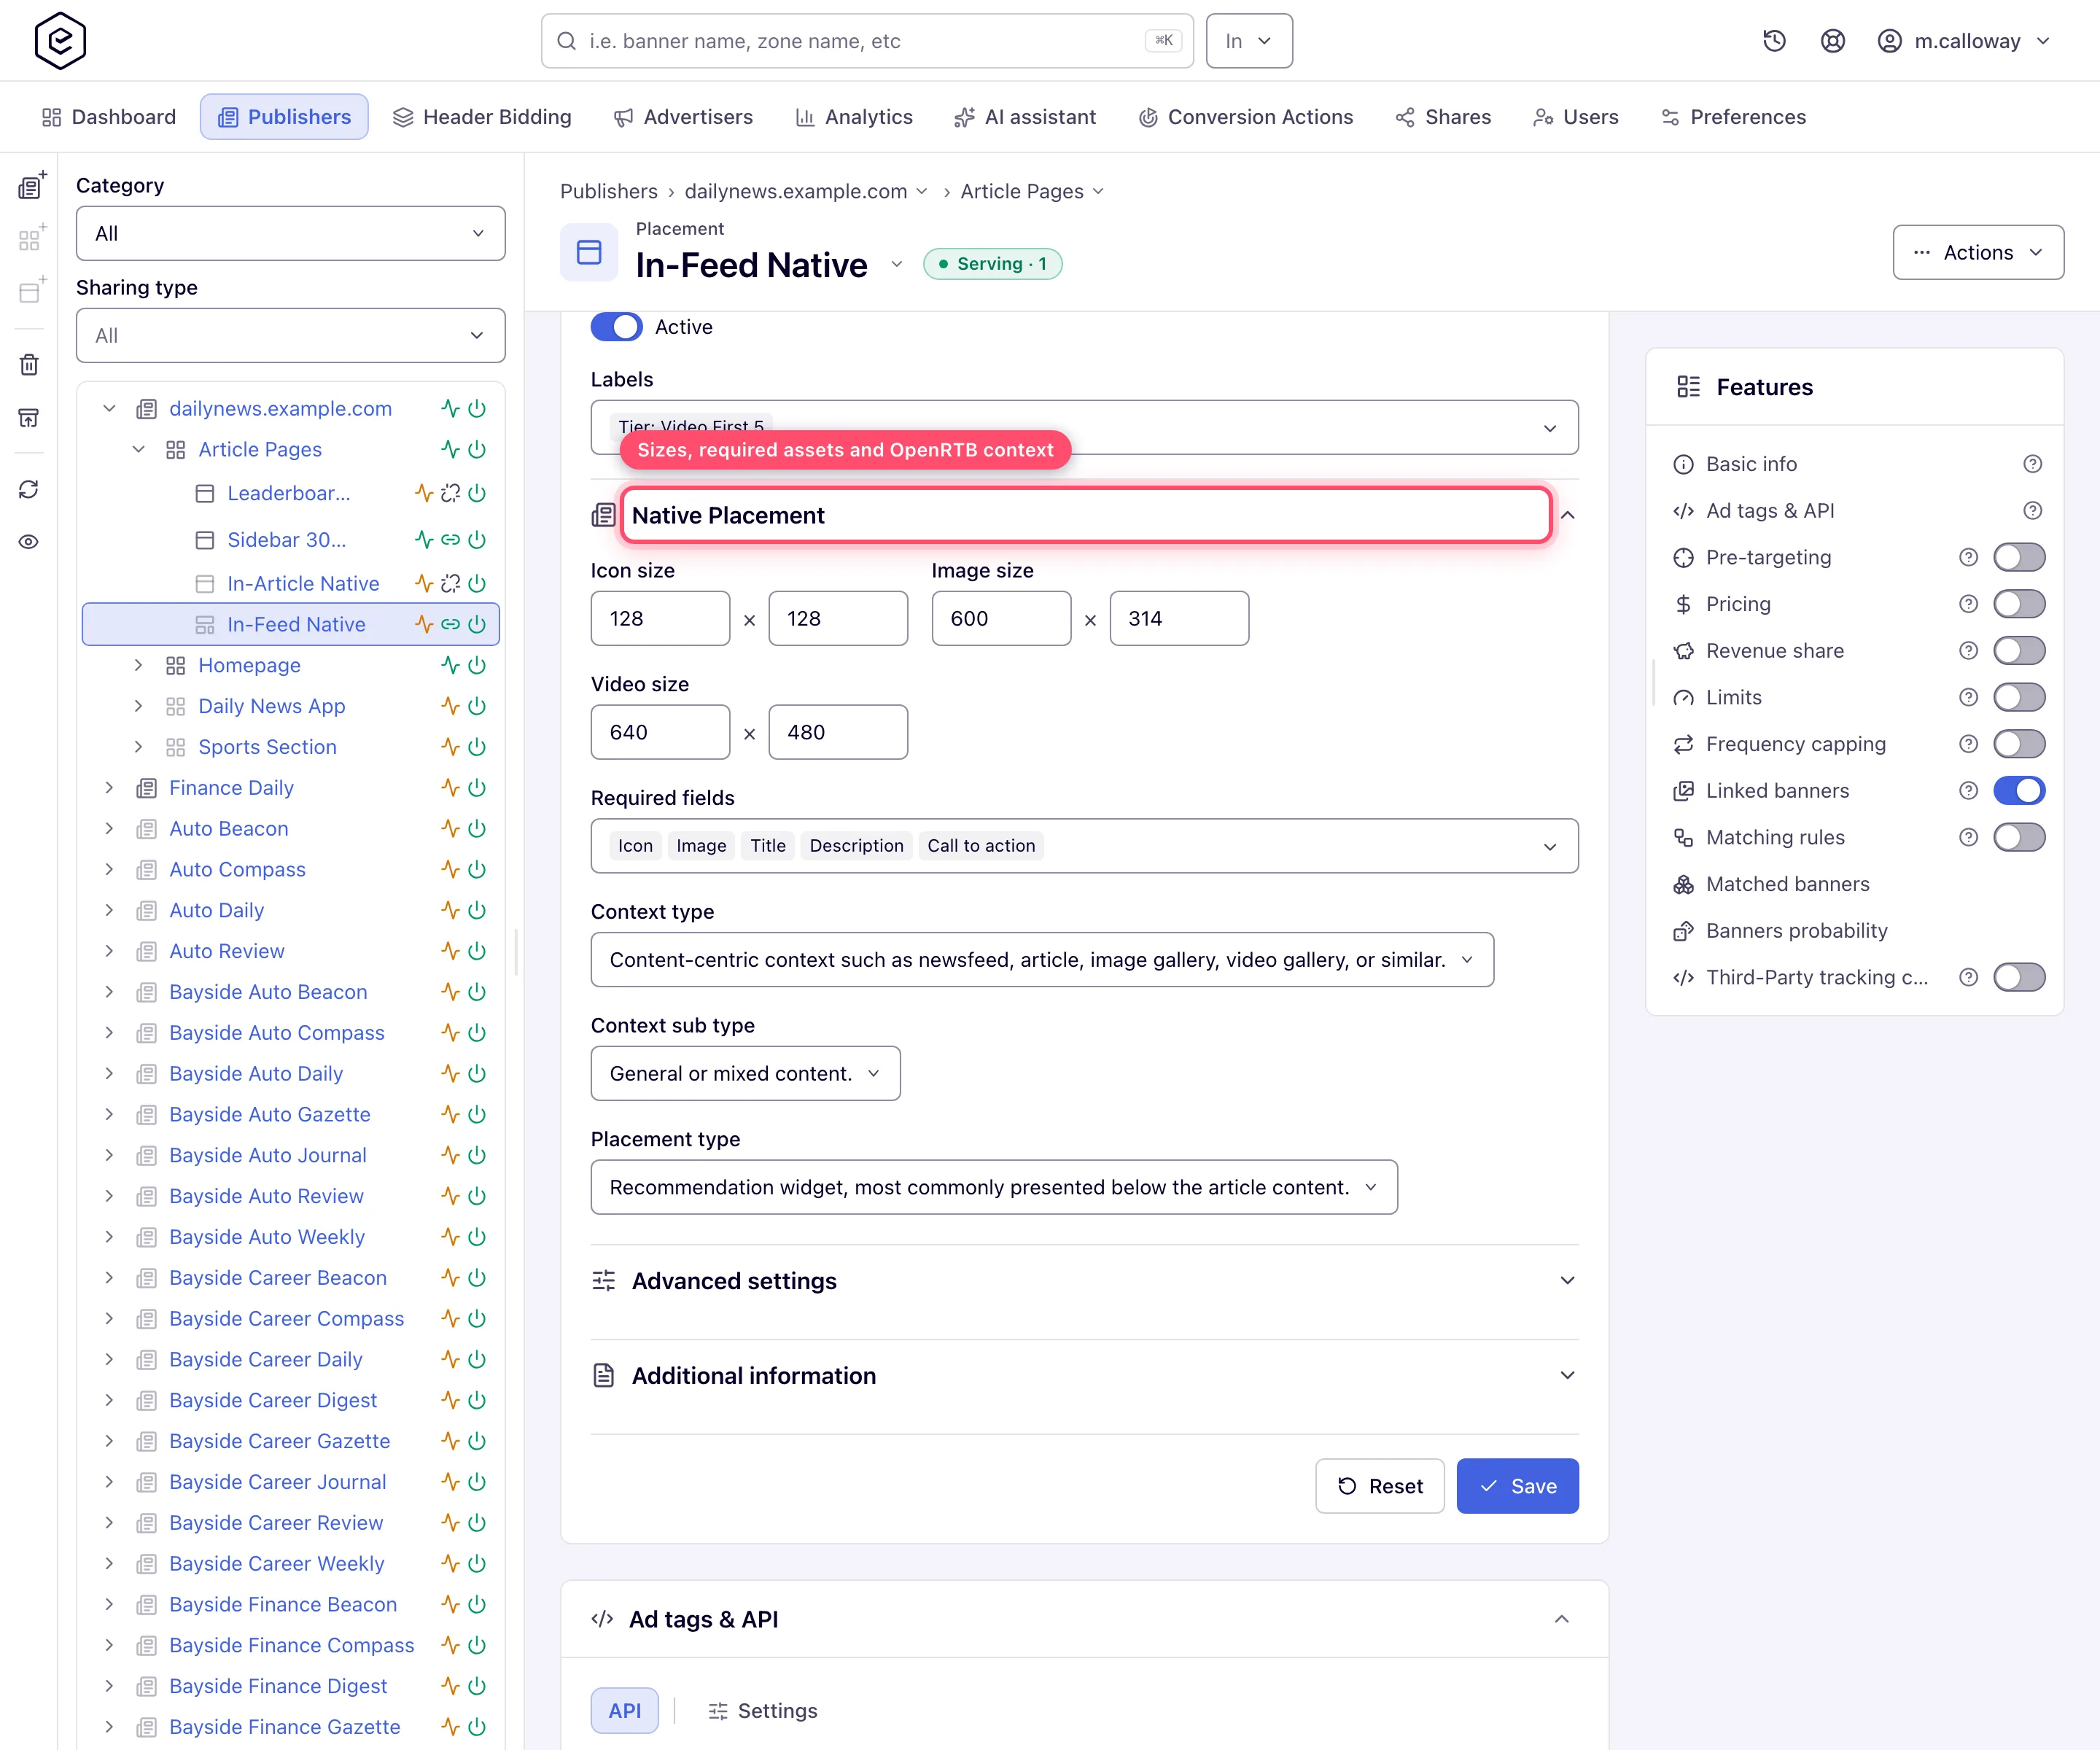Click the activity pulse icon for Homepage
The height and width of the screenshot is (1750, 2100).
coord(450,665)
